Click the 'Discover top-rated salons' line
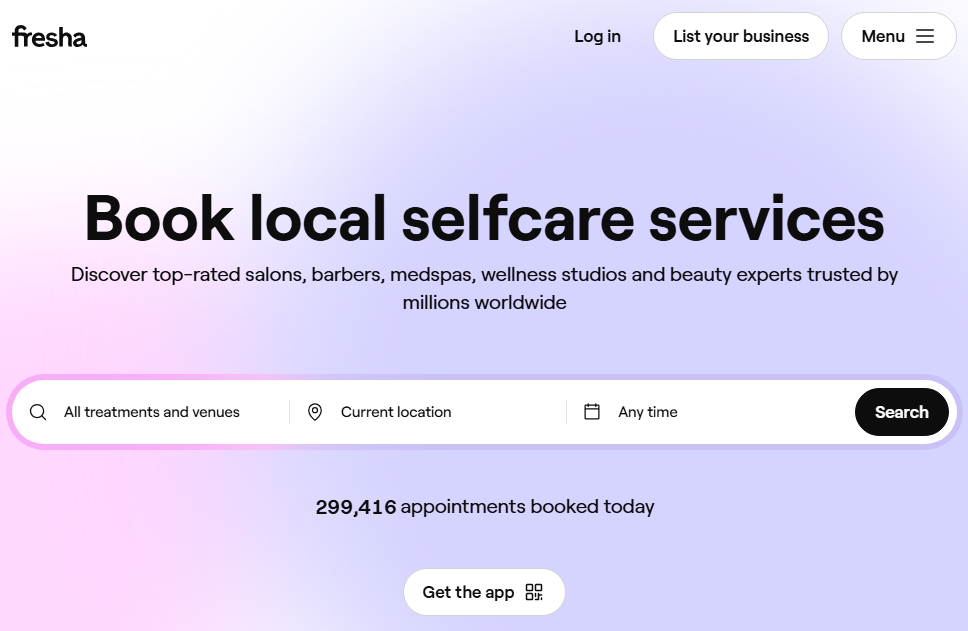The image size is (968, 631). coord(484,274)
